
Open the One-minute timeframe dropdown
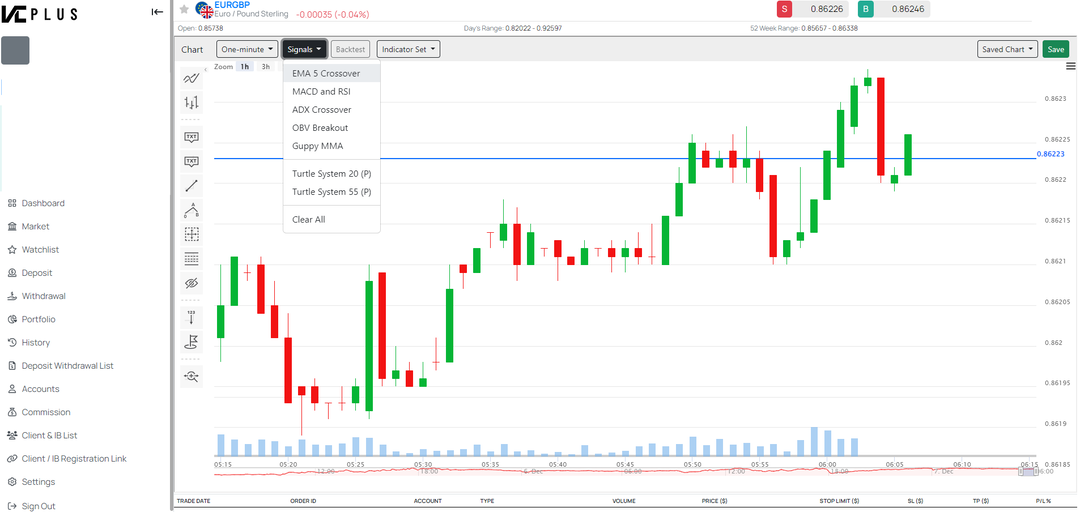(246, 49)
